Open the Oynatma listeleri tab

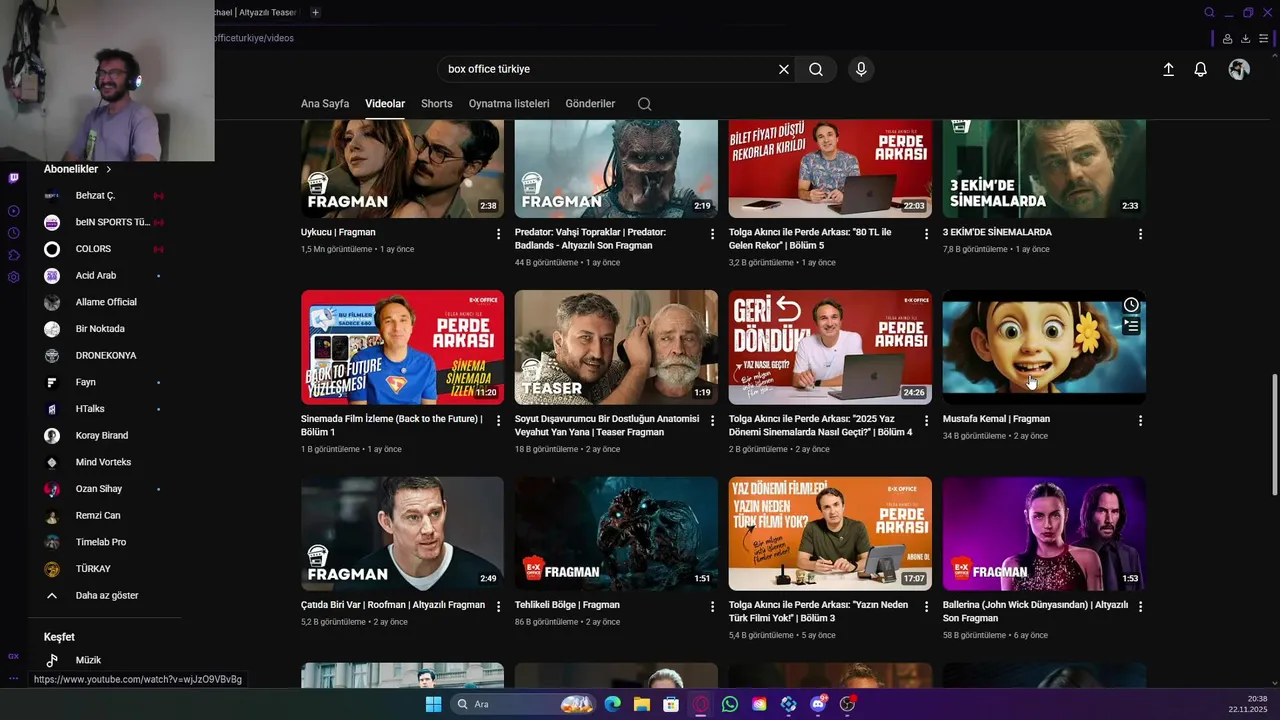pyautogui.click(x=509, y=104)
